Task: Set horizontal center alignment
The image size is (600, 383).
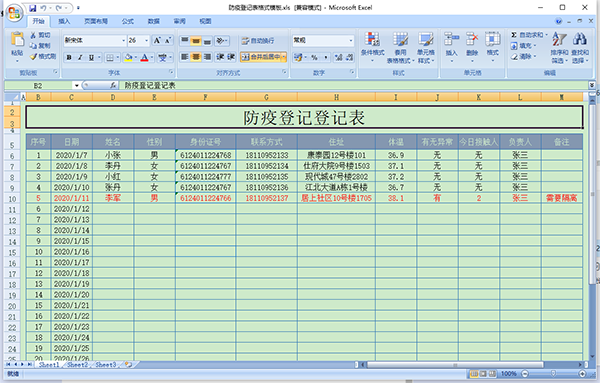Action: click(x=196, y=57)
